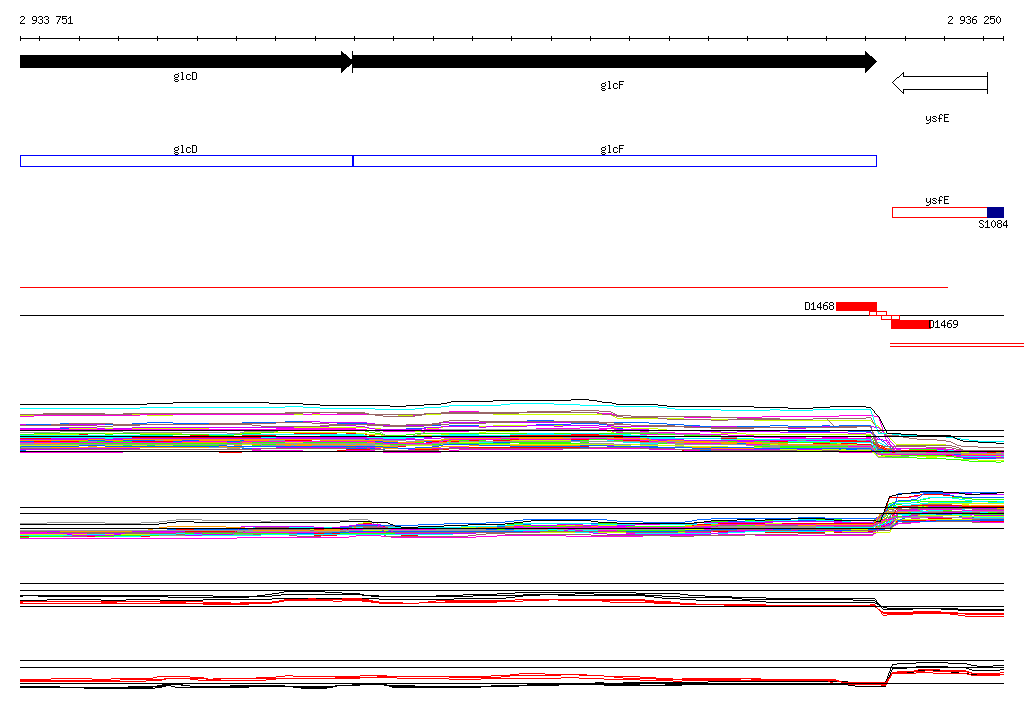Click the ysfE label under white arrow

(x=937, y=118)
